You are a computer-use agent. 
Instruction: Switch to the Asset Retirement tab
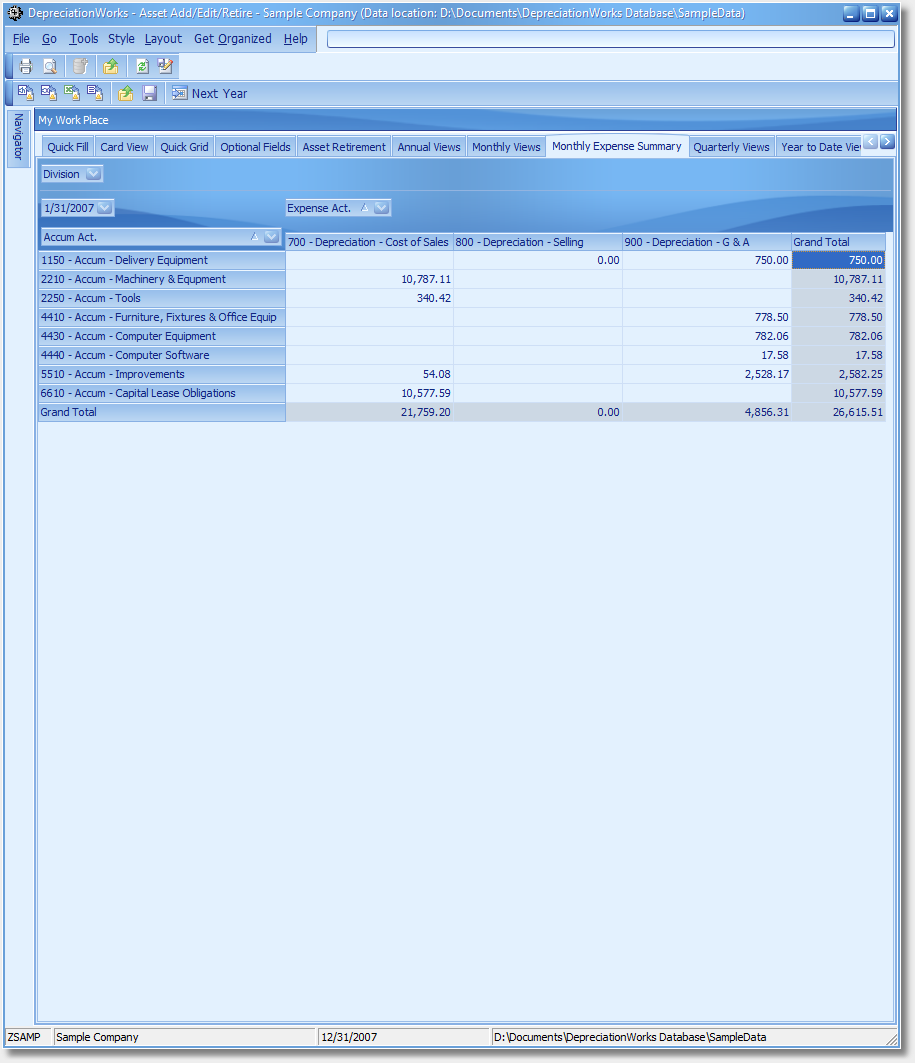[x=344, y=147]
